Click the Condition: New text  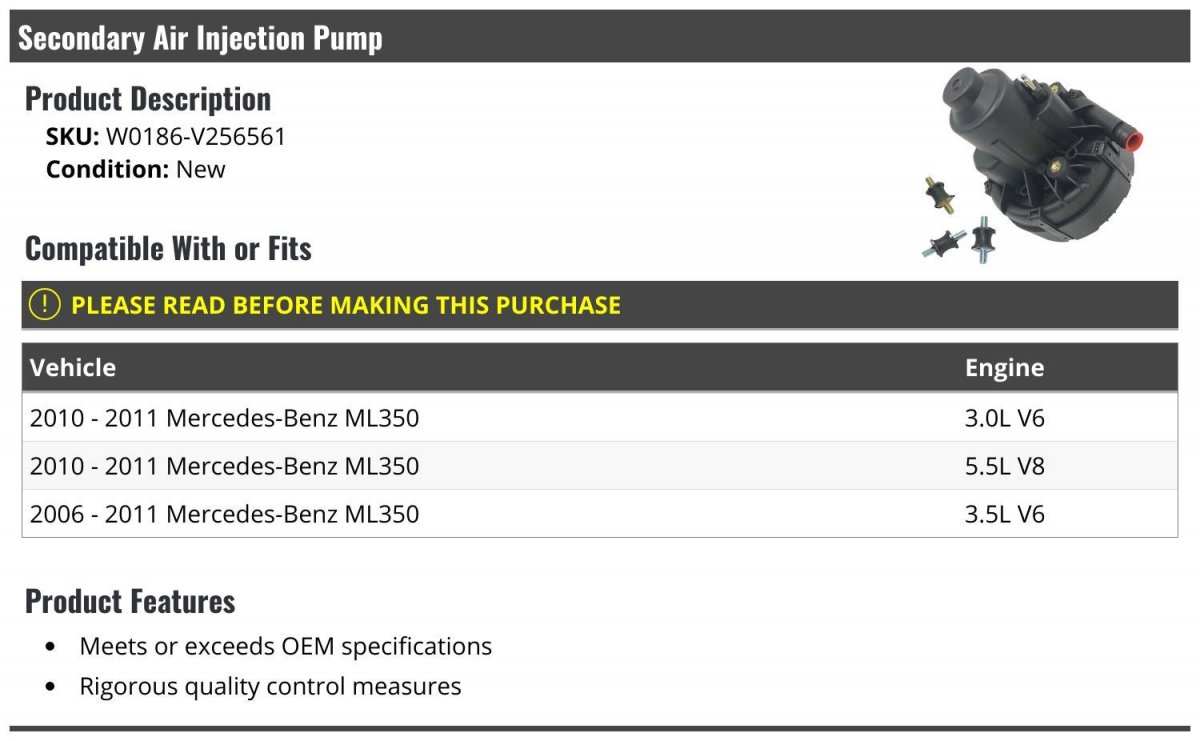pos(136,169)
